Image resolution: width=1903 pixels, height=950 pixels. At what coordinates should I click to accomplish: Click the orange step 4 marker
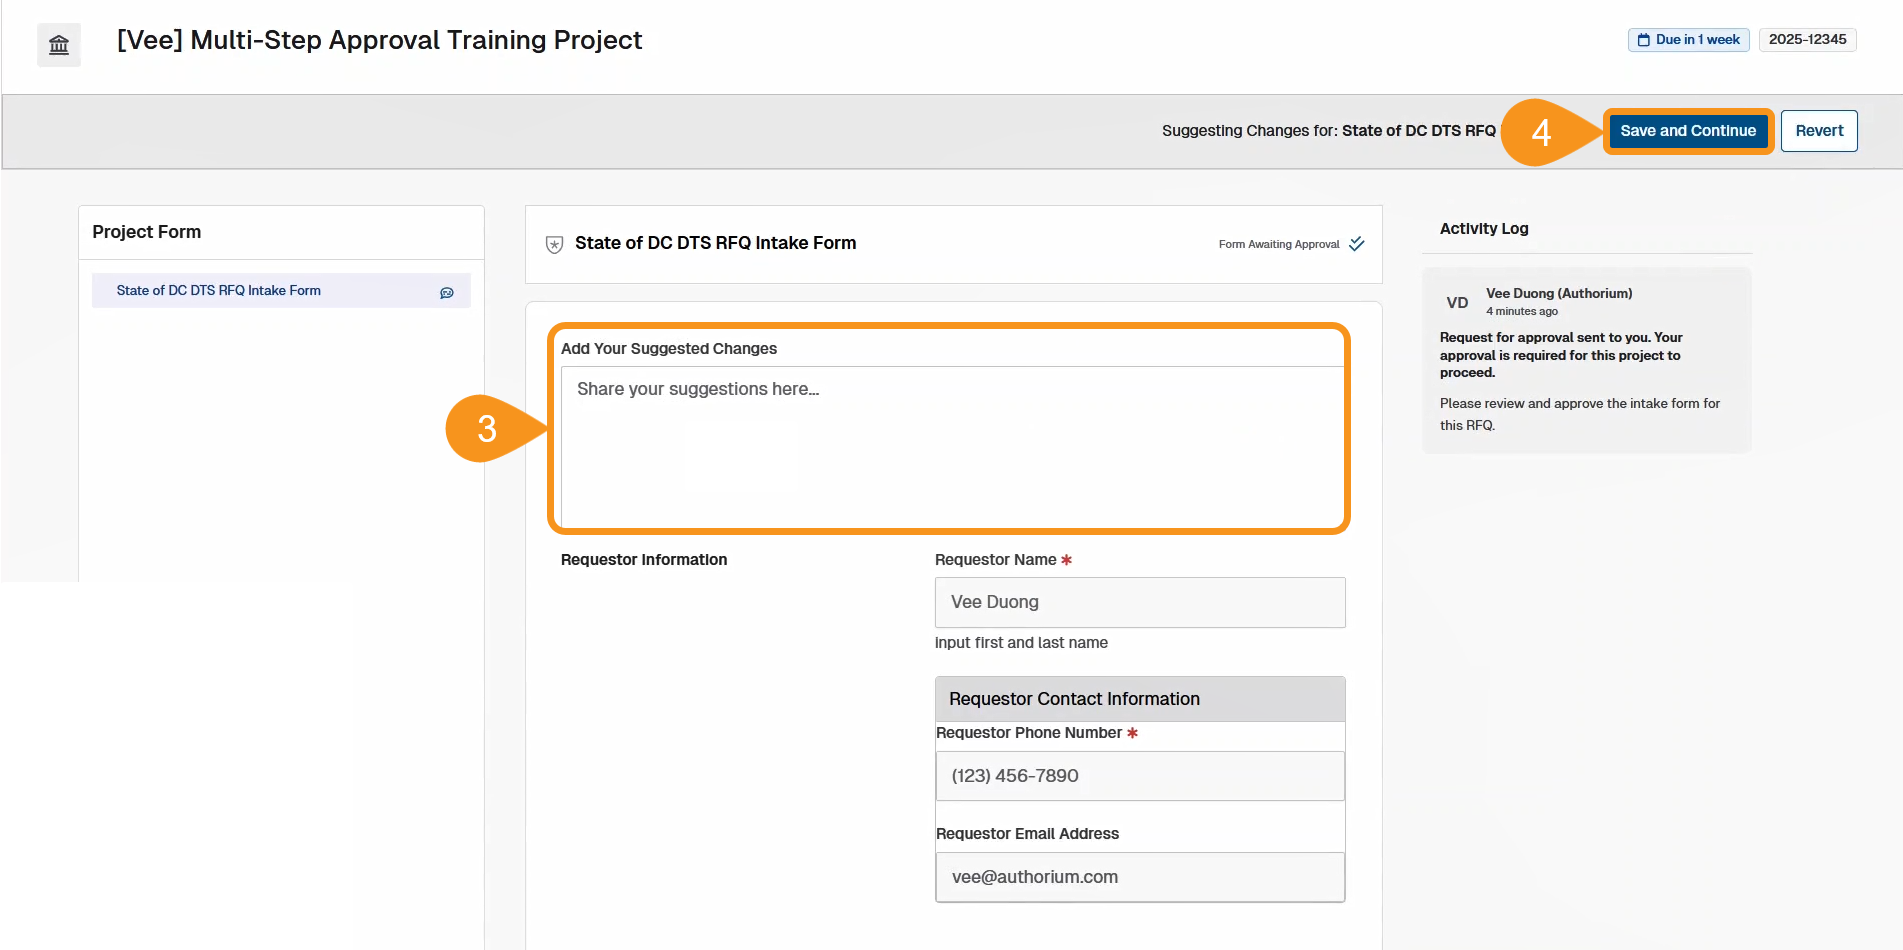[1541, 132]
